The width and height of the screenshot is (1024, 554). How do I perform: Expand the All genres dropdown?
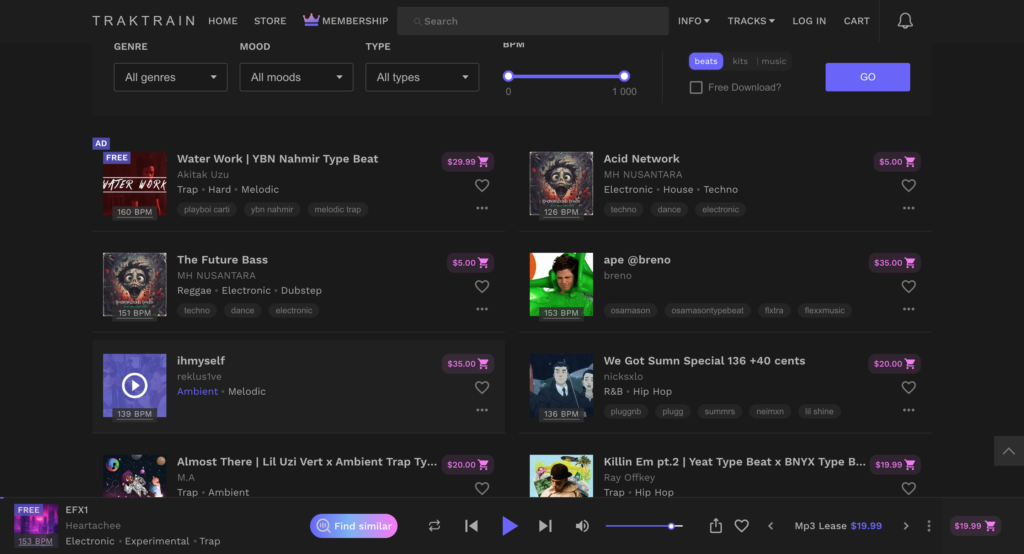[x=170, y=77]
